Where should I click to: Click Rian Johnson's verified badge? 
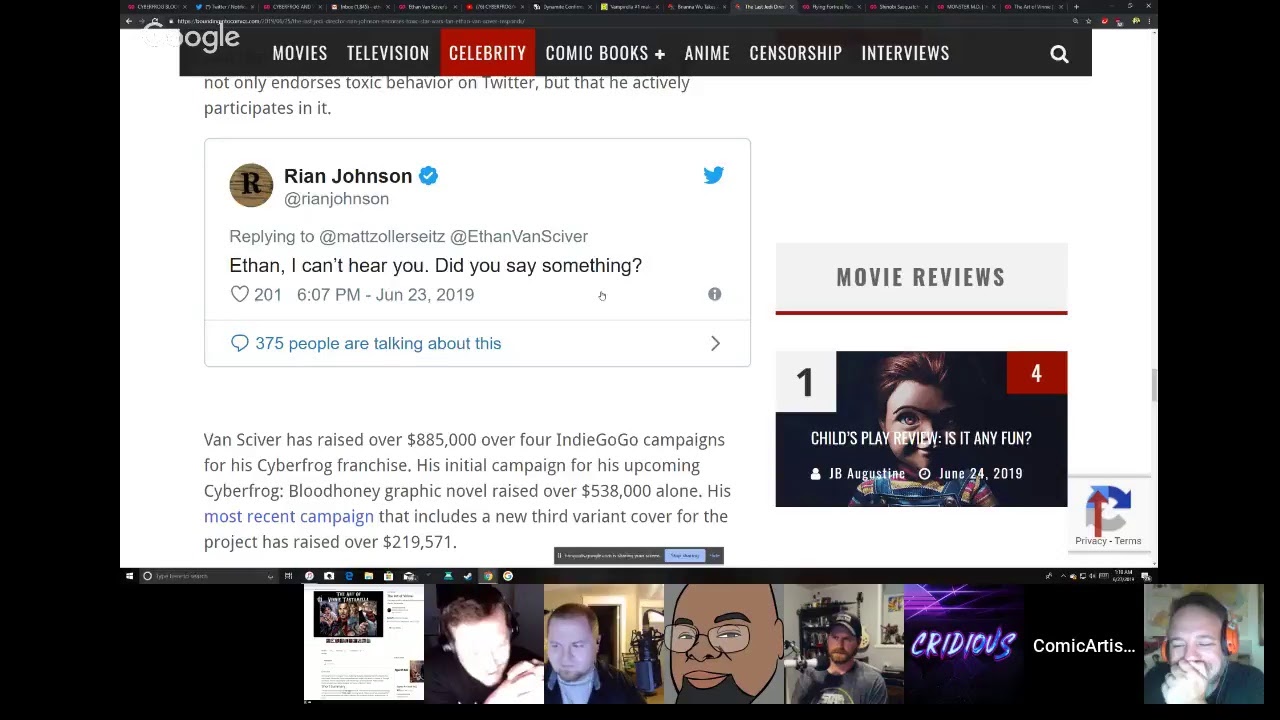[428, 176]
